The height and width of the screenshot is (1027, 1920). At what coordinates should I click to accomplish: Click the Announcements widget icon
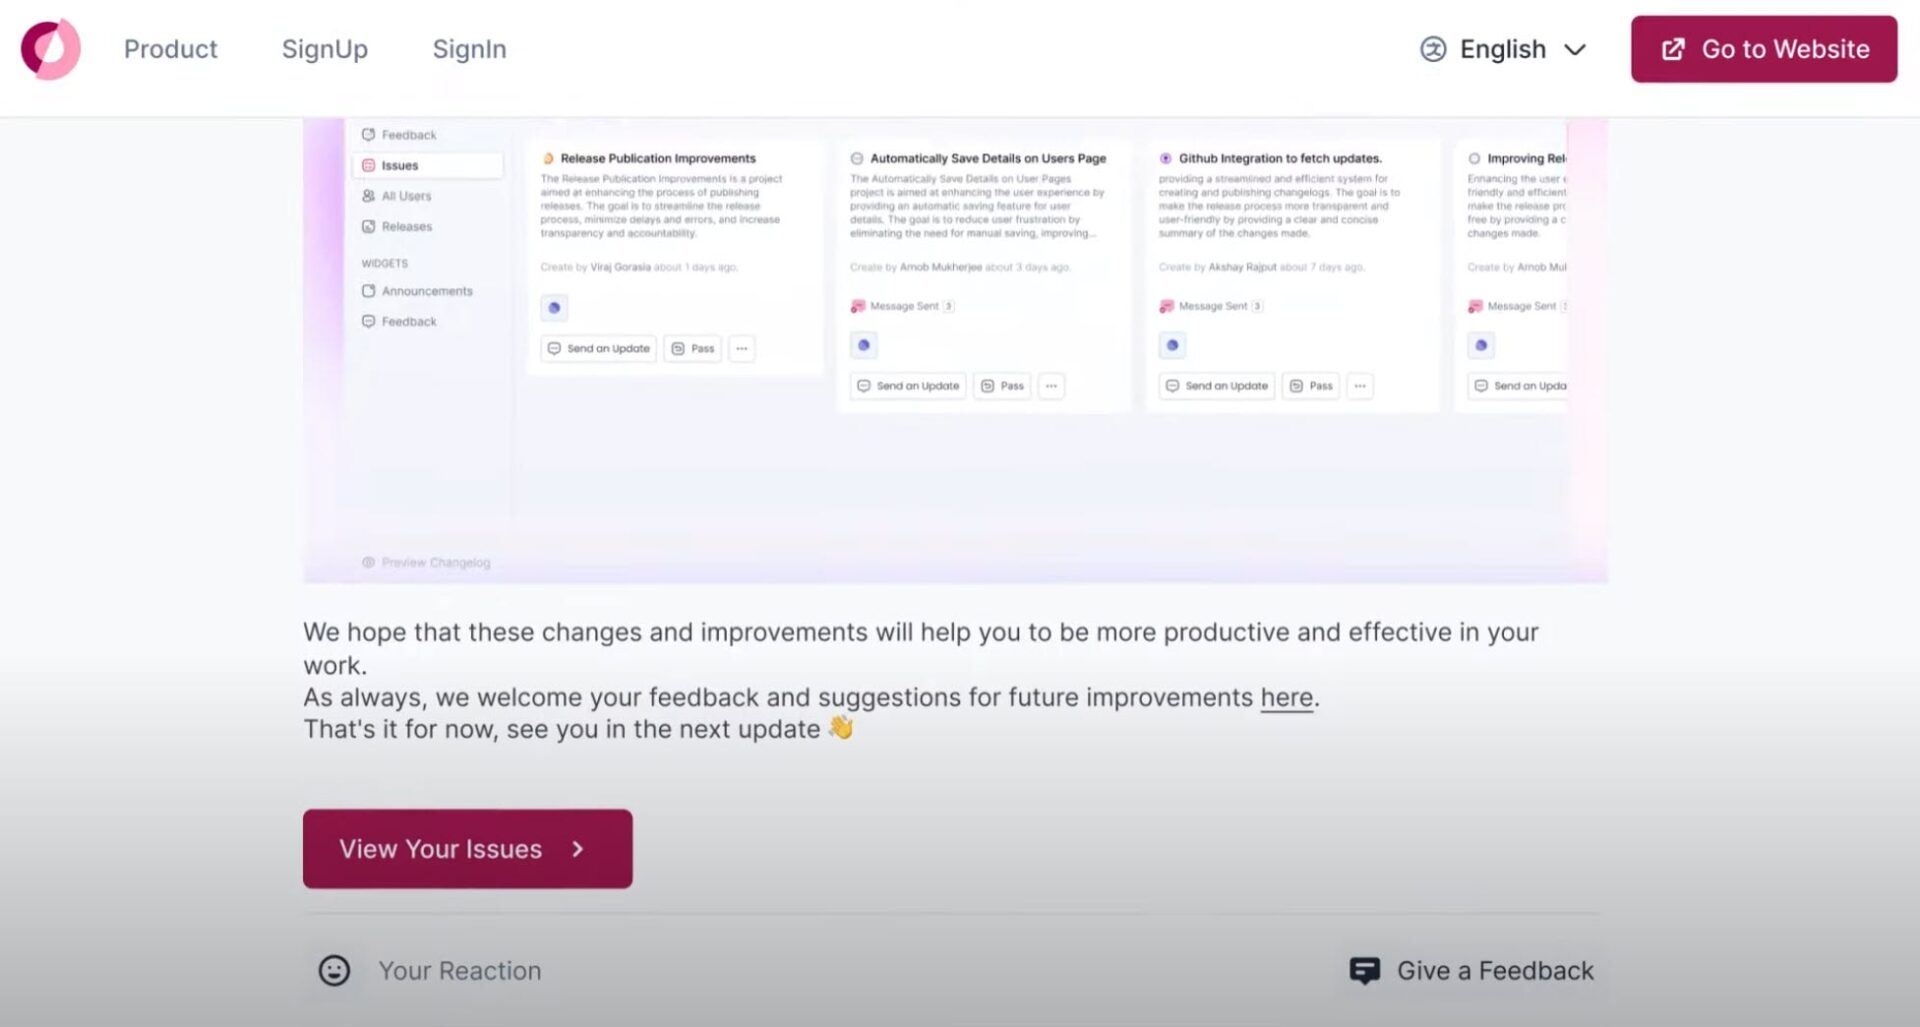pyautogui.click(x=368, y=291)
